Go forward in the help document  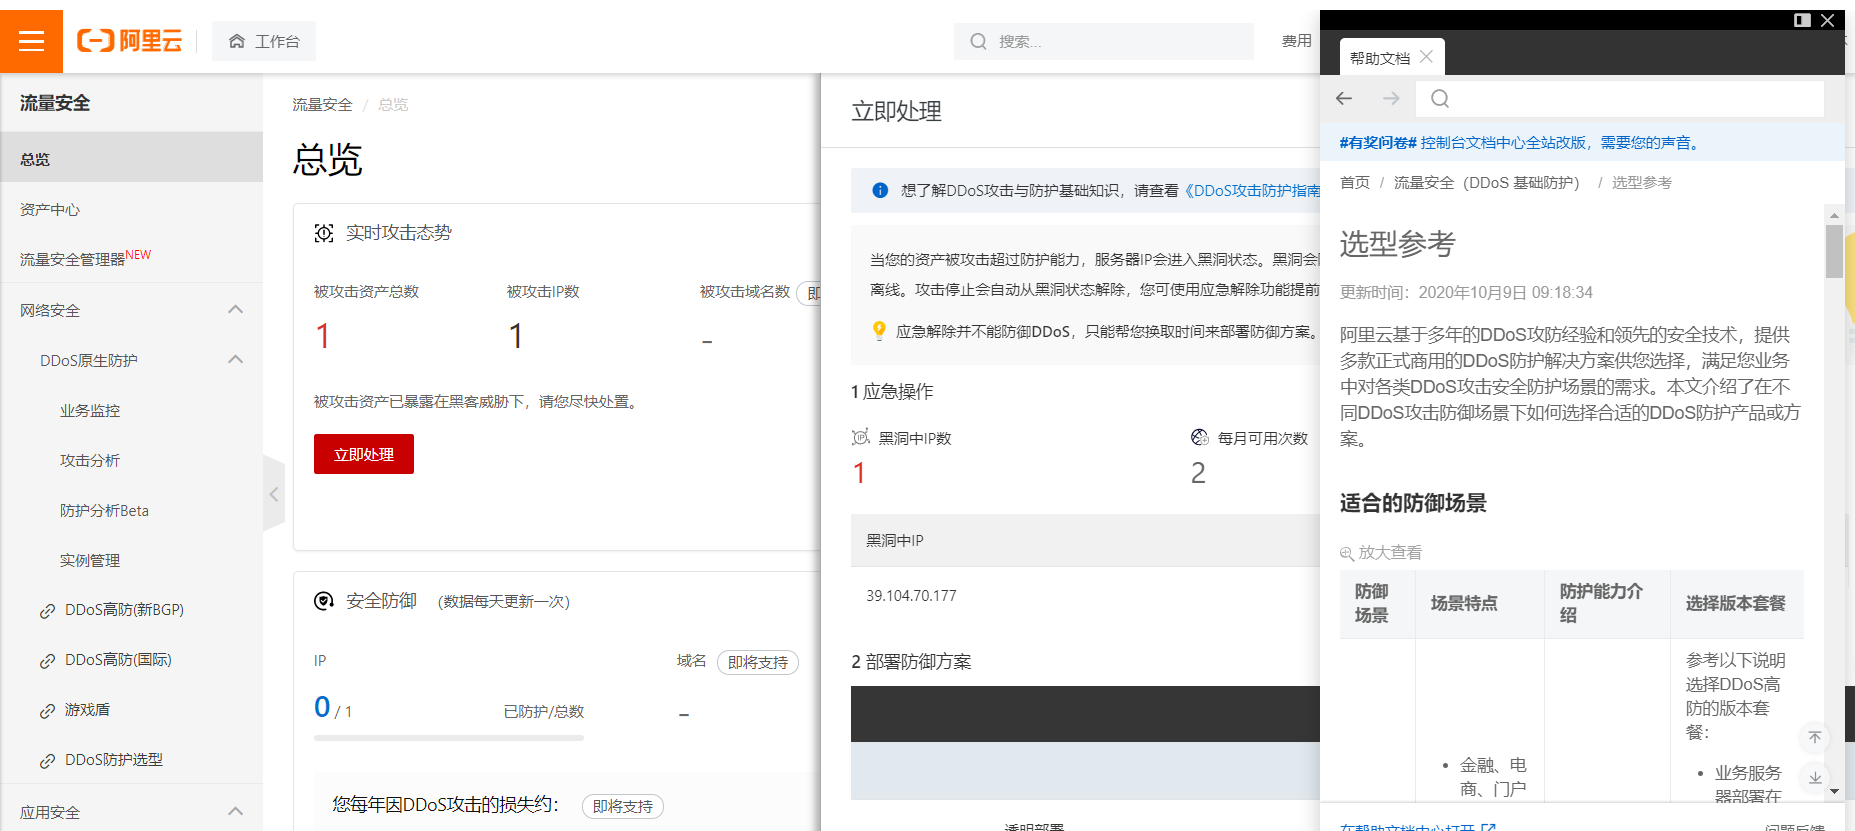pos(1391,98)
